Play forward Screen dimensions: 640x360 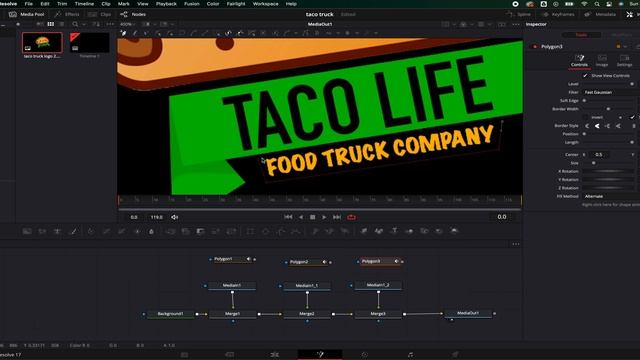click(324, 217)
